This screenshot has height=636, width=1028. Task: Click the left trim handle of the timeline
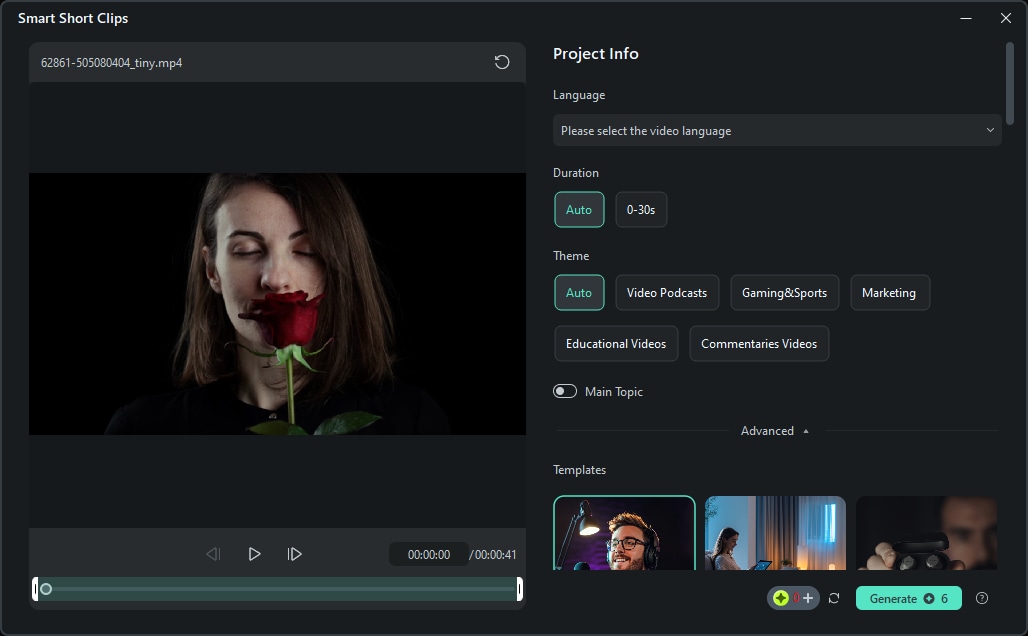pos(35,589)
